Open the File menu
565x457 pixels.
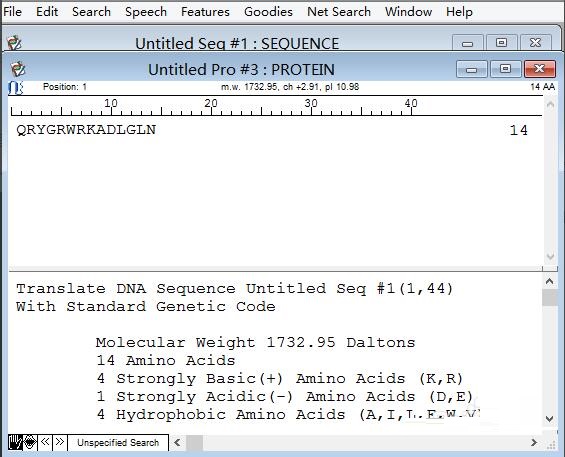[13, 12]
